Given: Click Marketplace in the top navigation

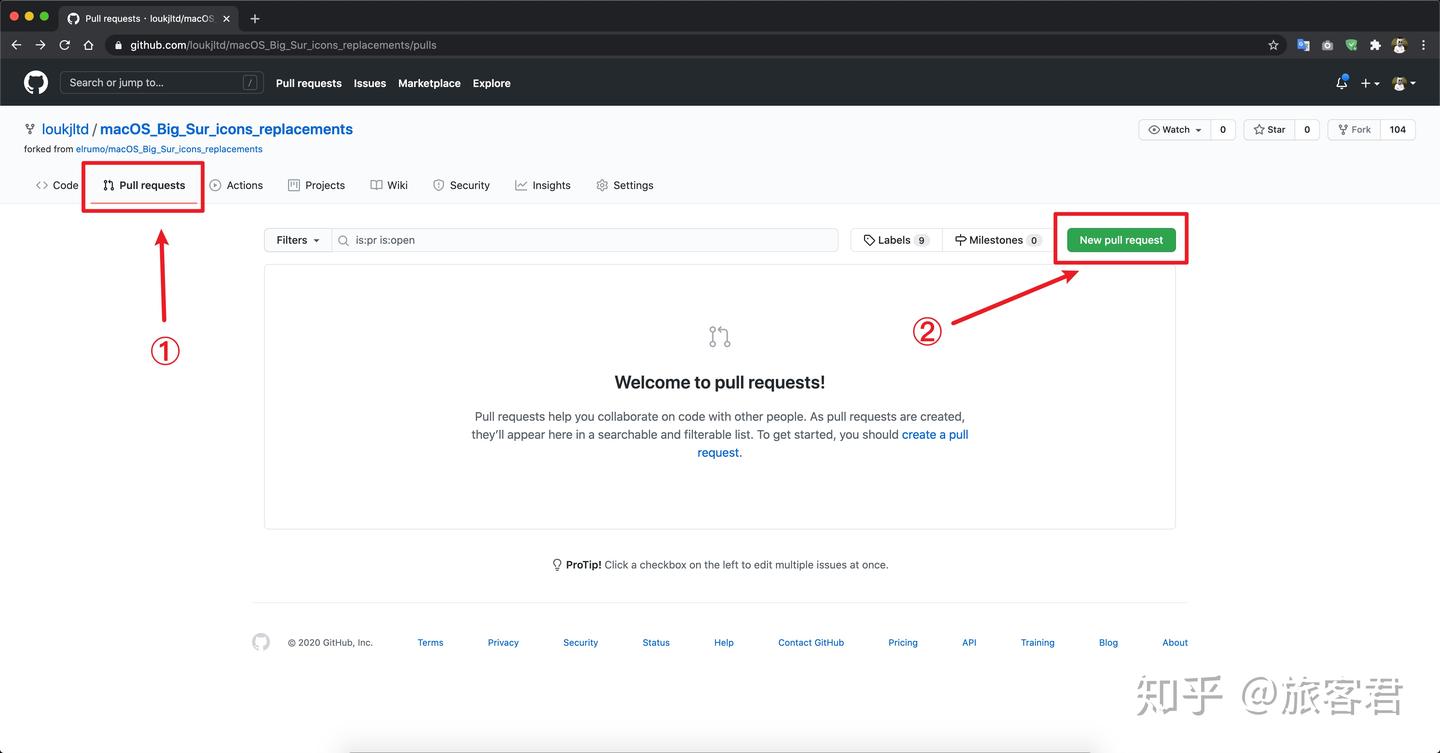Looking at the screenshot, I should pyautogui.click(x=429, y=84).
